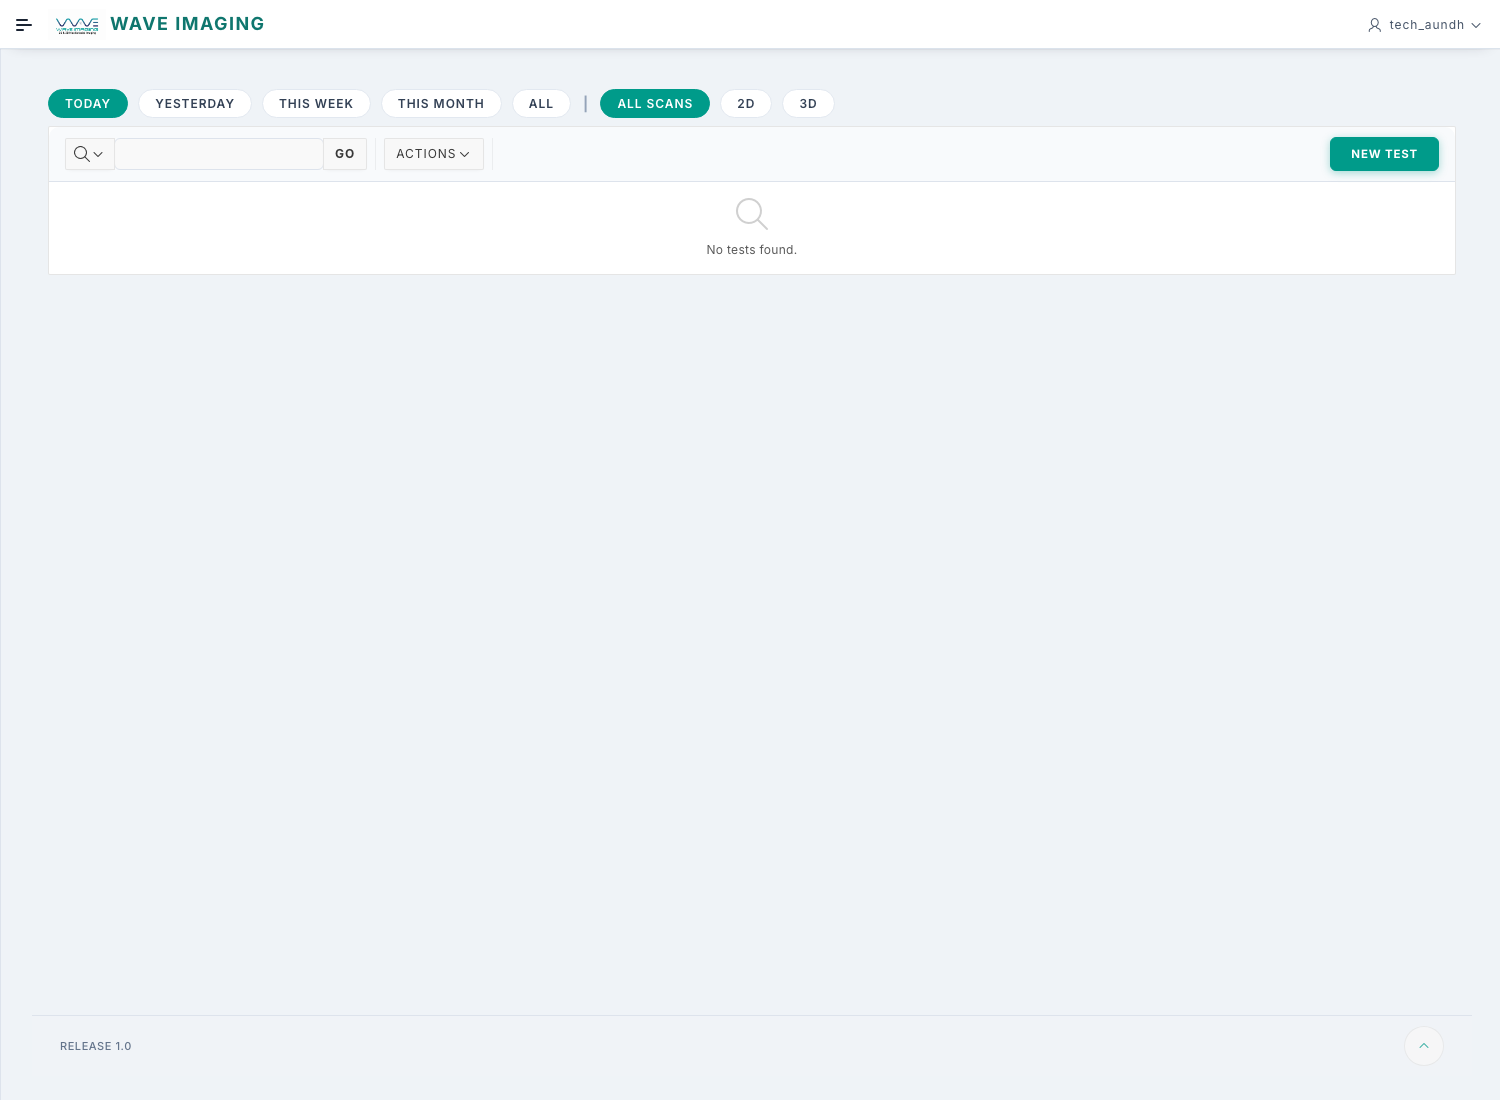Screen dimensions: 1500x1100
Task: Open the hamburger navigation menu
Action: (24, 25)
